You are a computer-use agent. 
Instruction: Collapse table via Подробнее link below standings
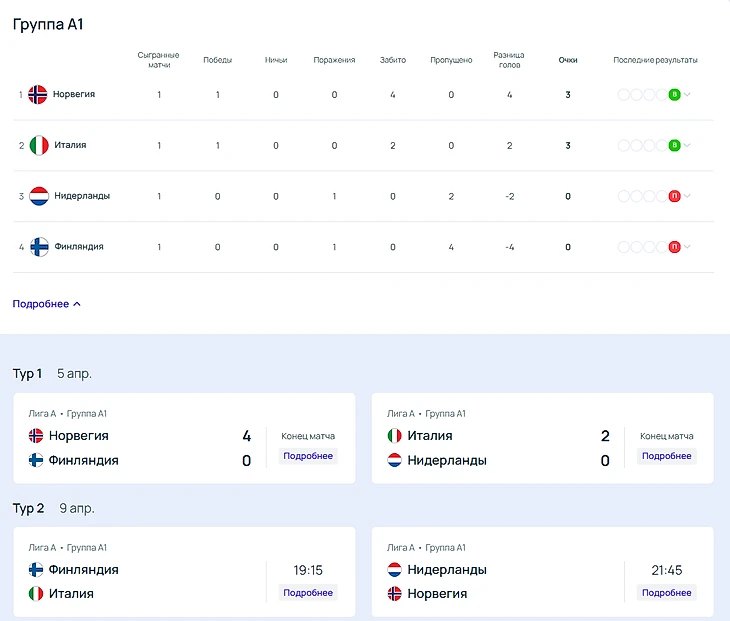click(x=46, y=304)
